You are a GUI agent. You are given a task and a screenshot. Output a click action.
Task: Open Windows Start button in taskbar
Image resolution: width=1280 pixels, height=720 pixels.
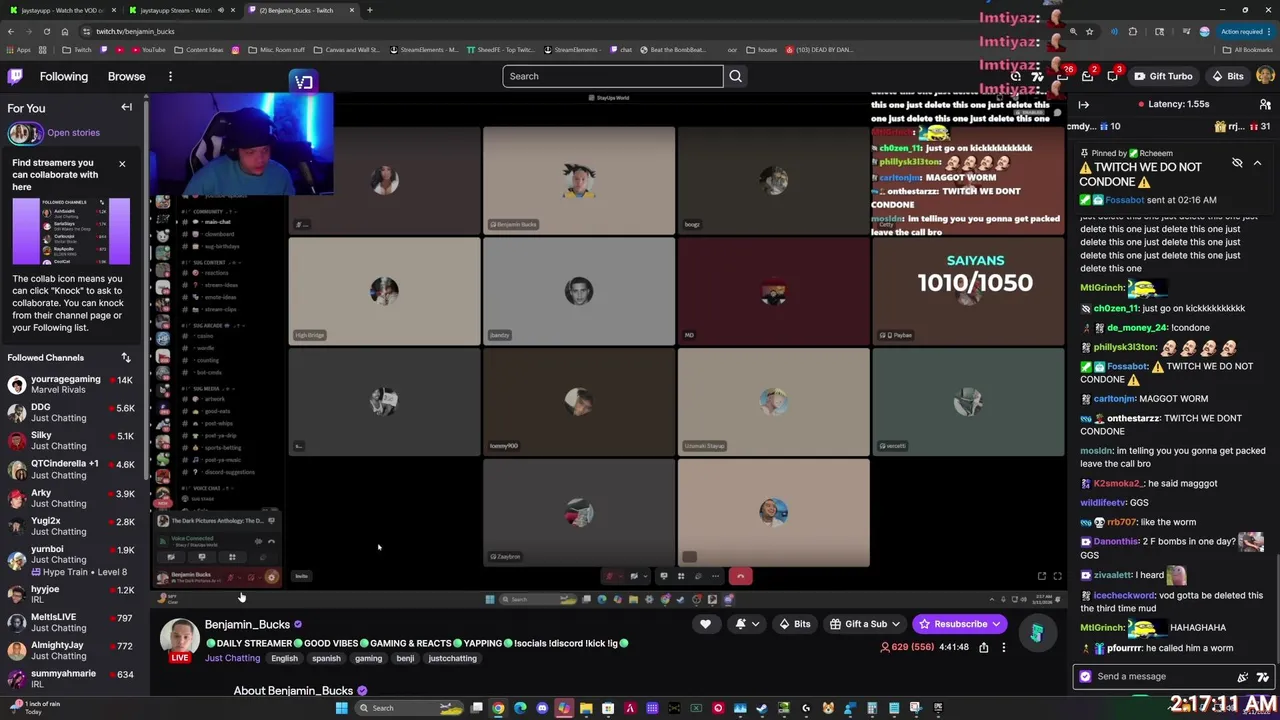click(x=341, y=708)
